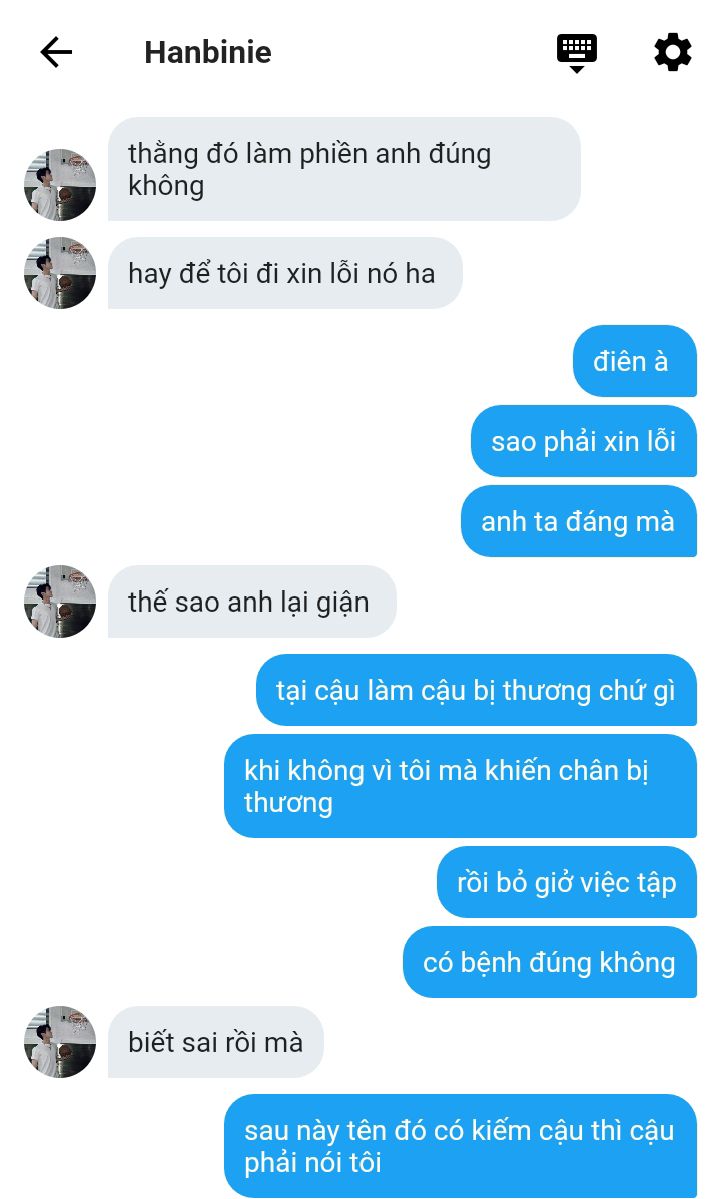Tap the Hanbinie chat title
This screenshot has width=720, height=1199.
pyautogui.click(x=208, y=53)
